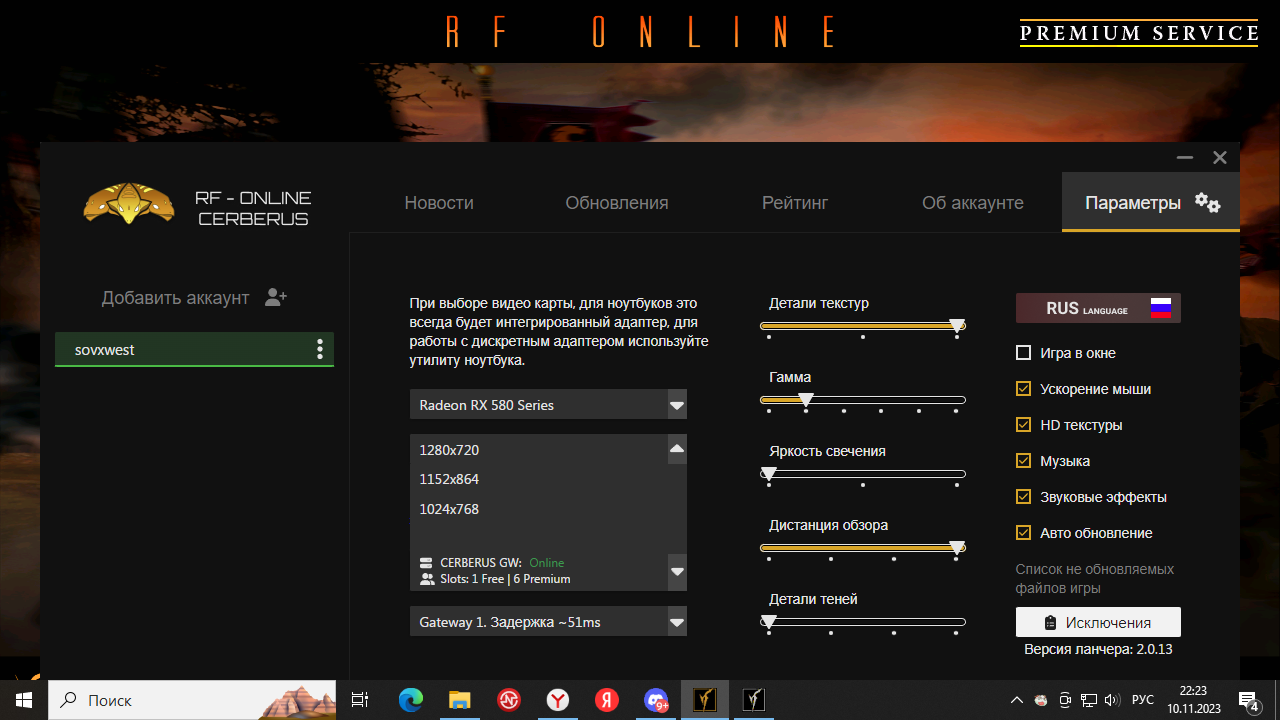Open File Explorer from the taskbar
Screen dimensions: 1280x720
[460, 700]
